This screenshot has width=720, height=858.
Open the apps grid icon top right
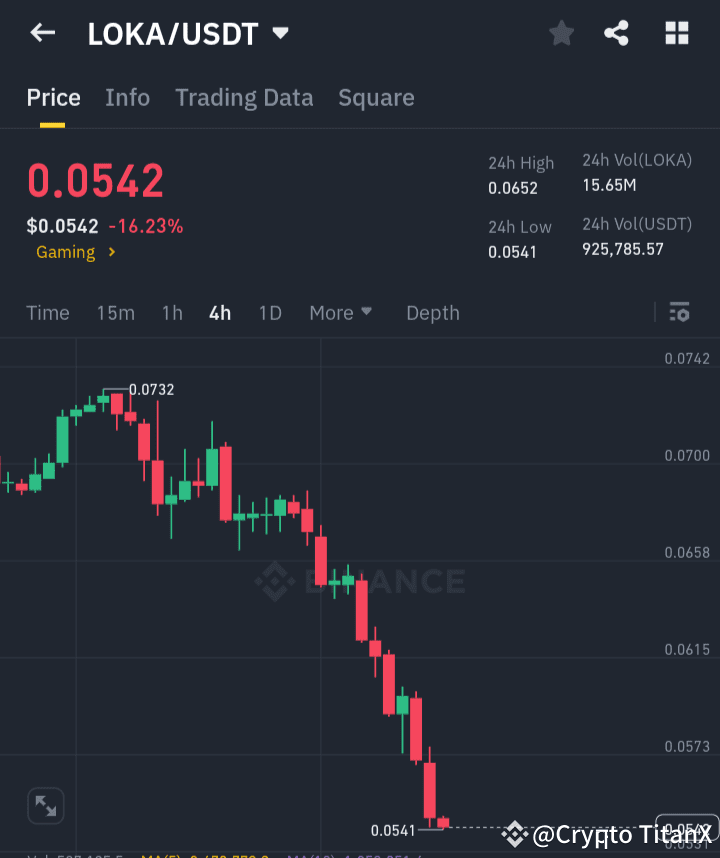click(677, 33)
